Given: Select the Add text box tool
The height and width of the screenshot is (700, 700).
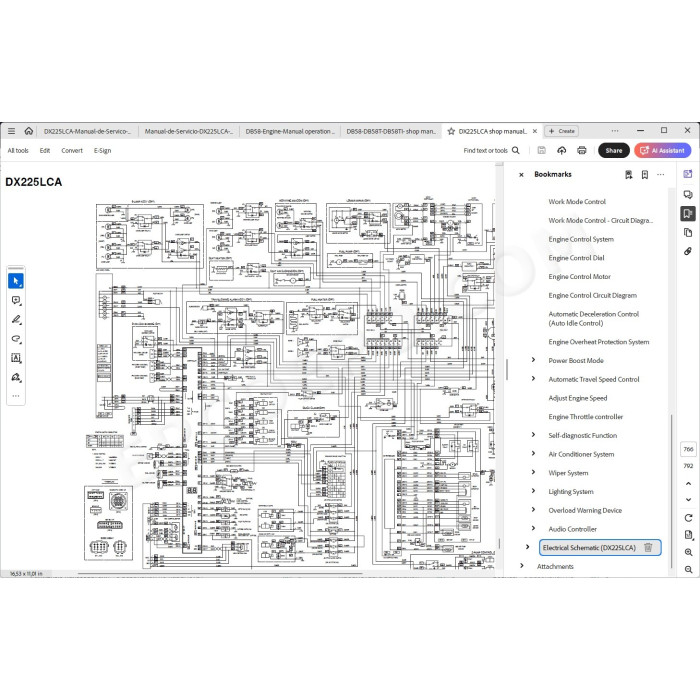Looking at the screenshot, I should (x=16, y=358).
